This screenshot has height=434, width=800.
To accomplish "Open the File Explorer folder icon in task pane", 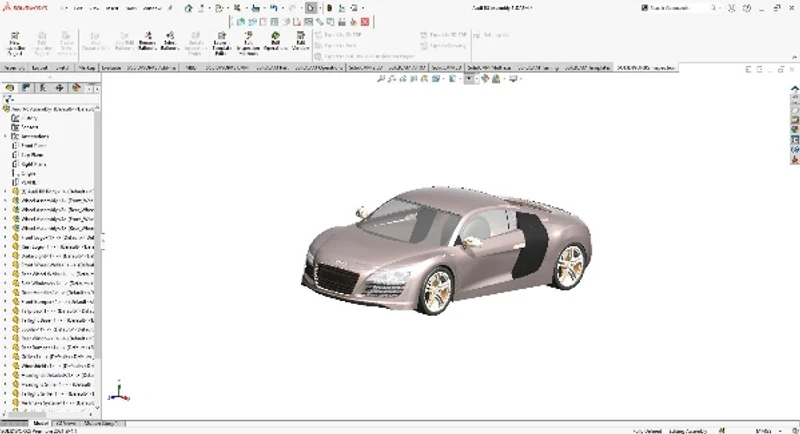I will pos(795,119).
